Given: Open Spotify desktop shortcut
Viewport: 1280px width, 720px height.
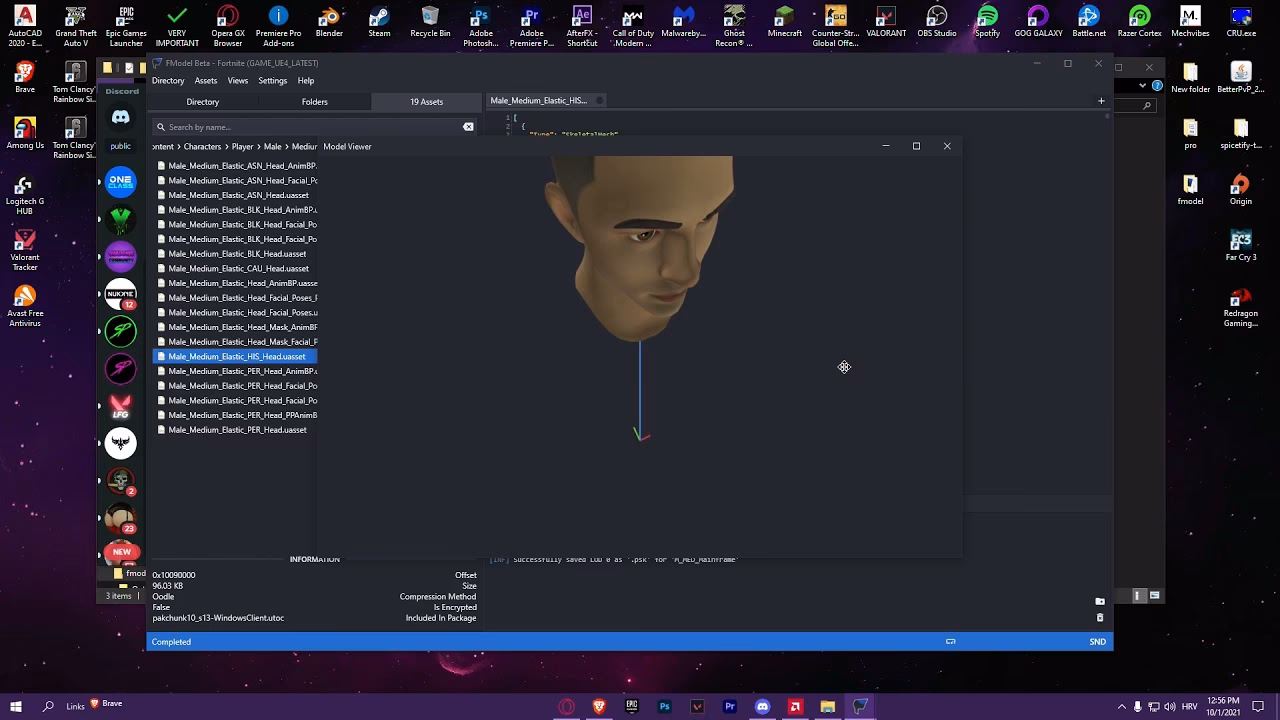Looking at the screenshot, I should point(987,24).
